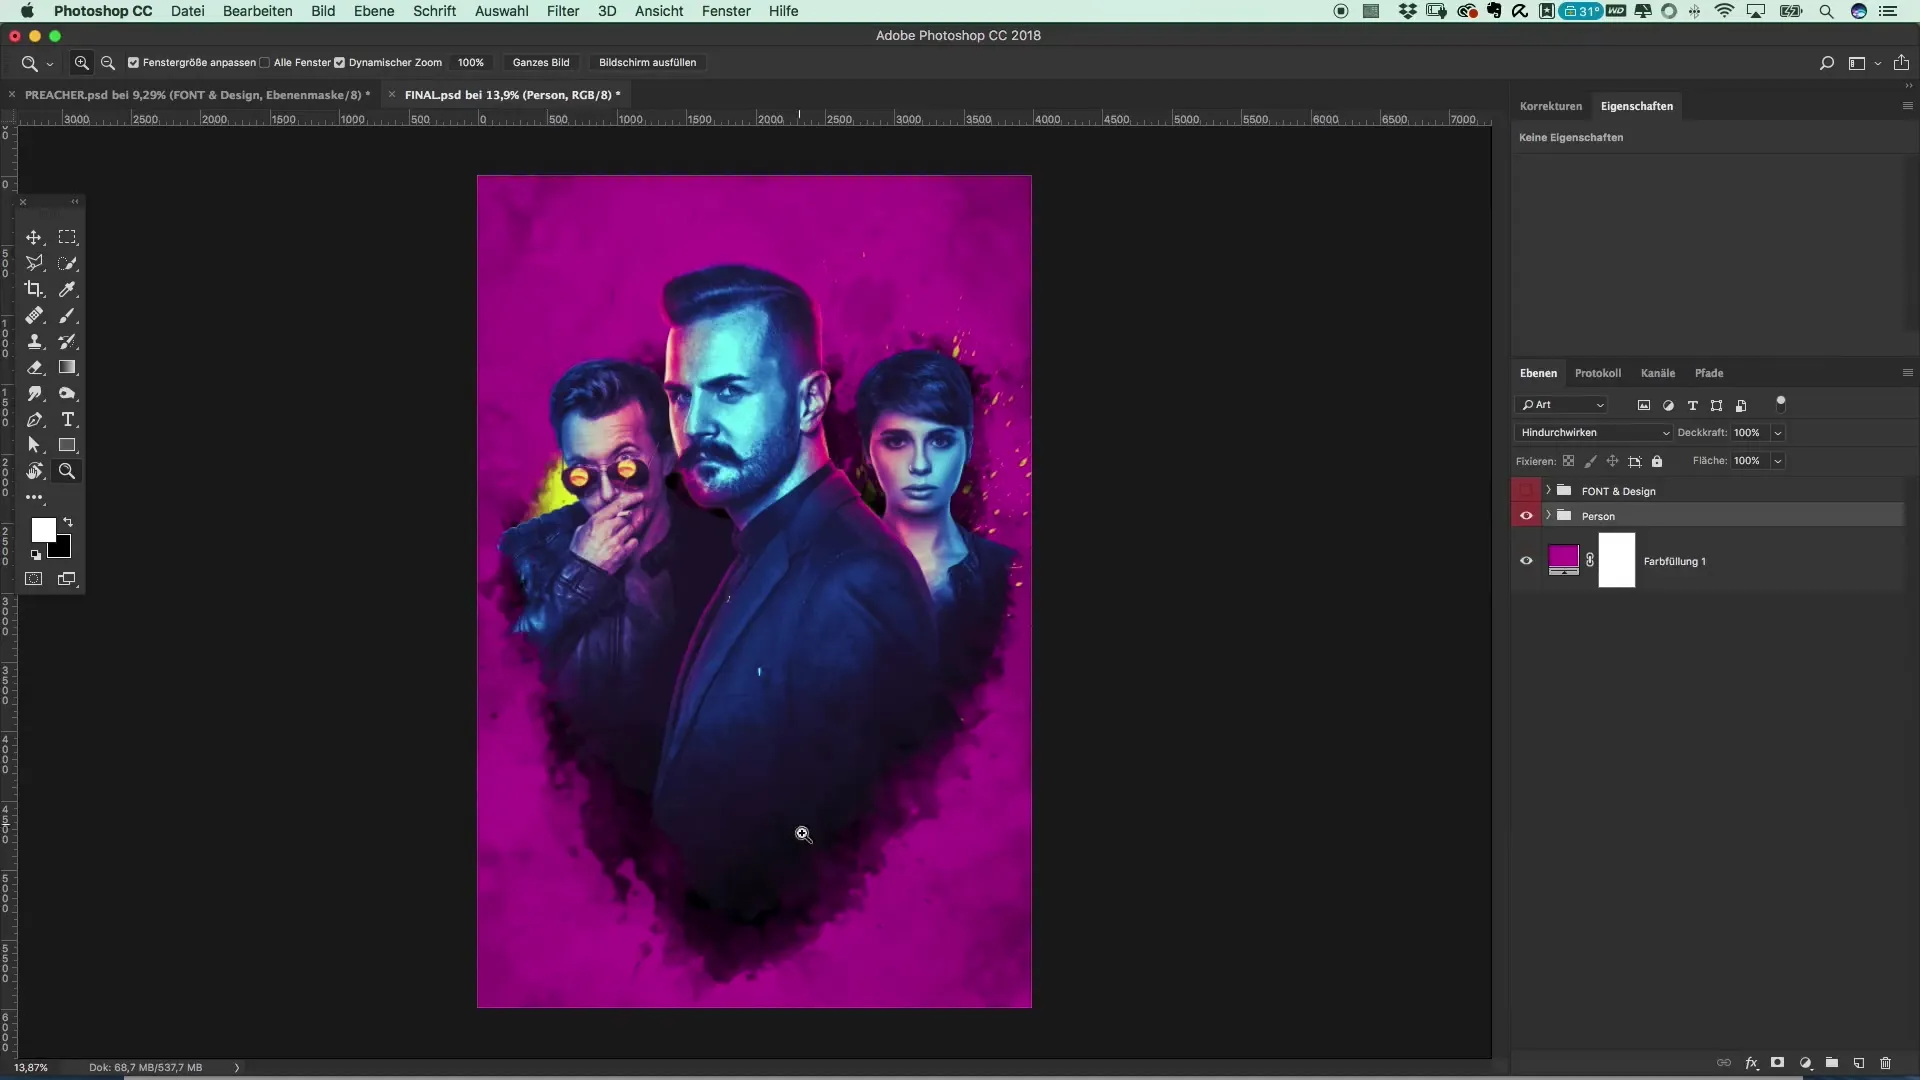Open the Ebene menu
This screenshot has height=1080, width=1920.
coord(374,11)
